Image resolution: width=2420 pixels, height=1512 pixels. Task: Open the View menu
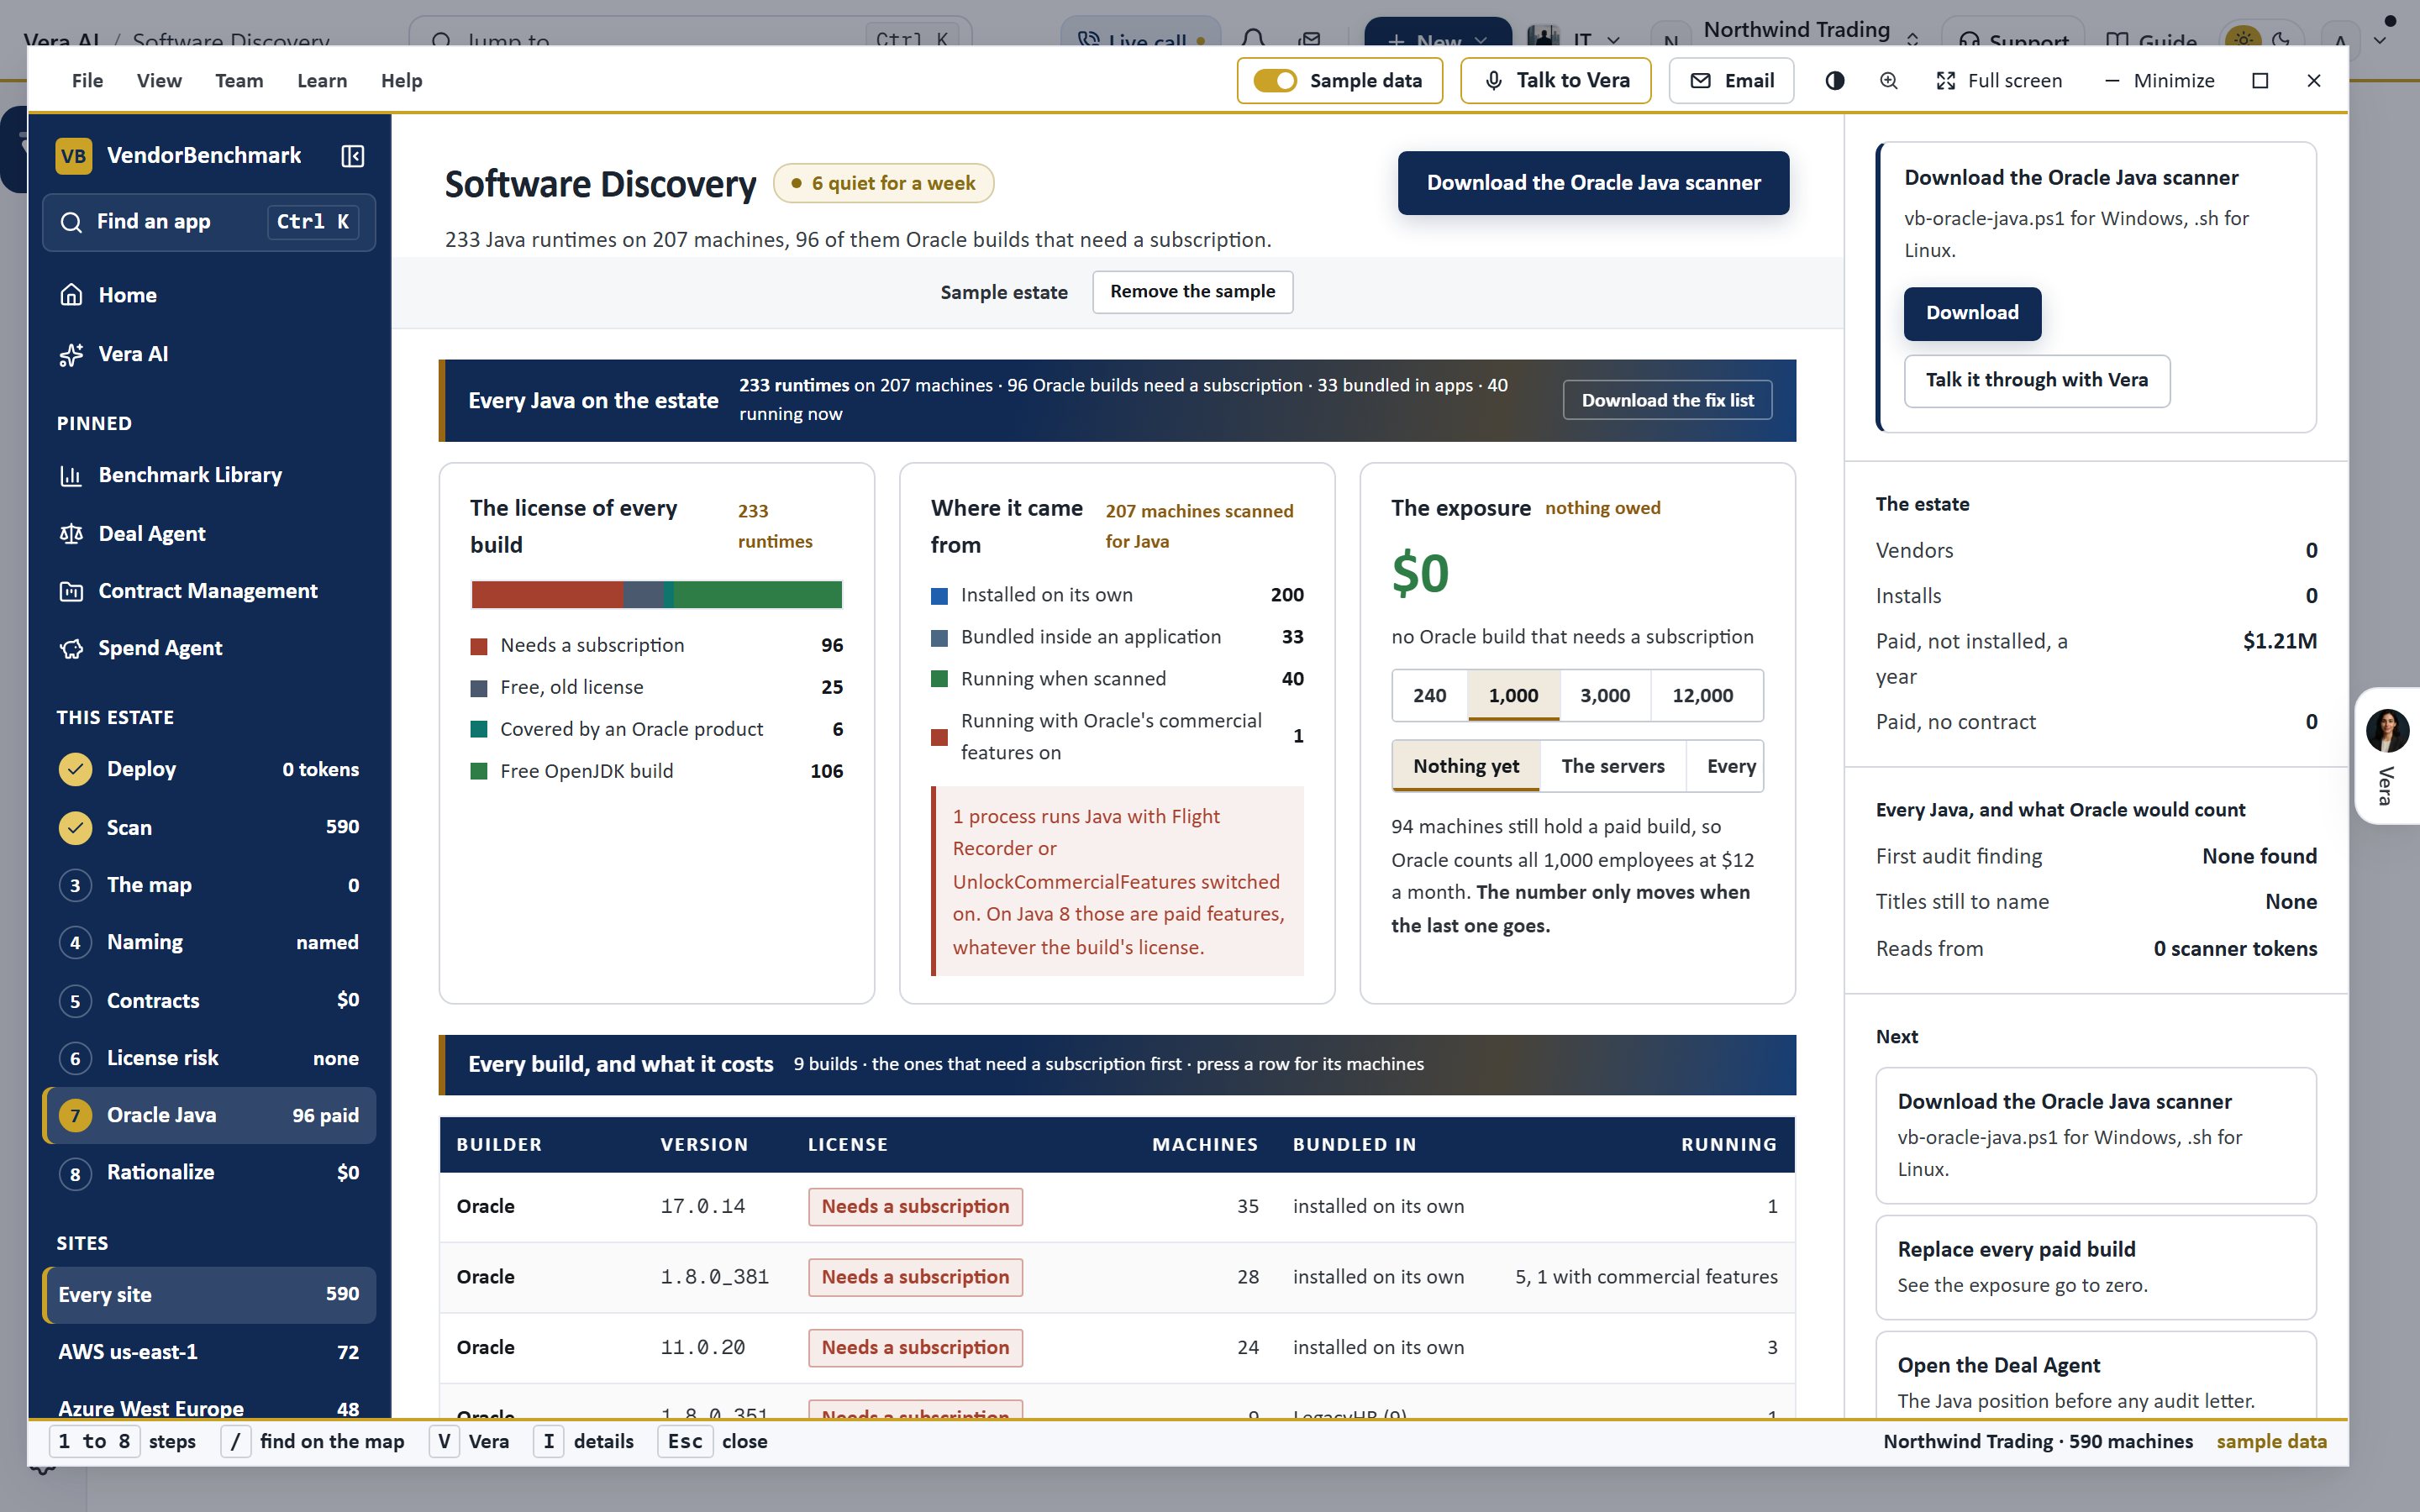coord(159,81)
